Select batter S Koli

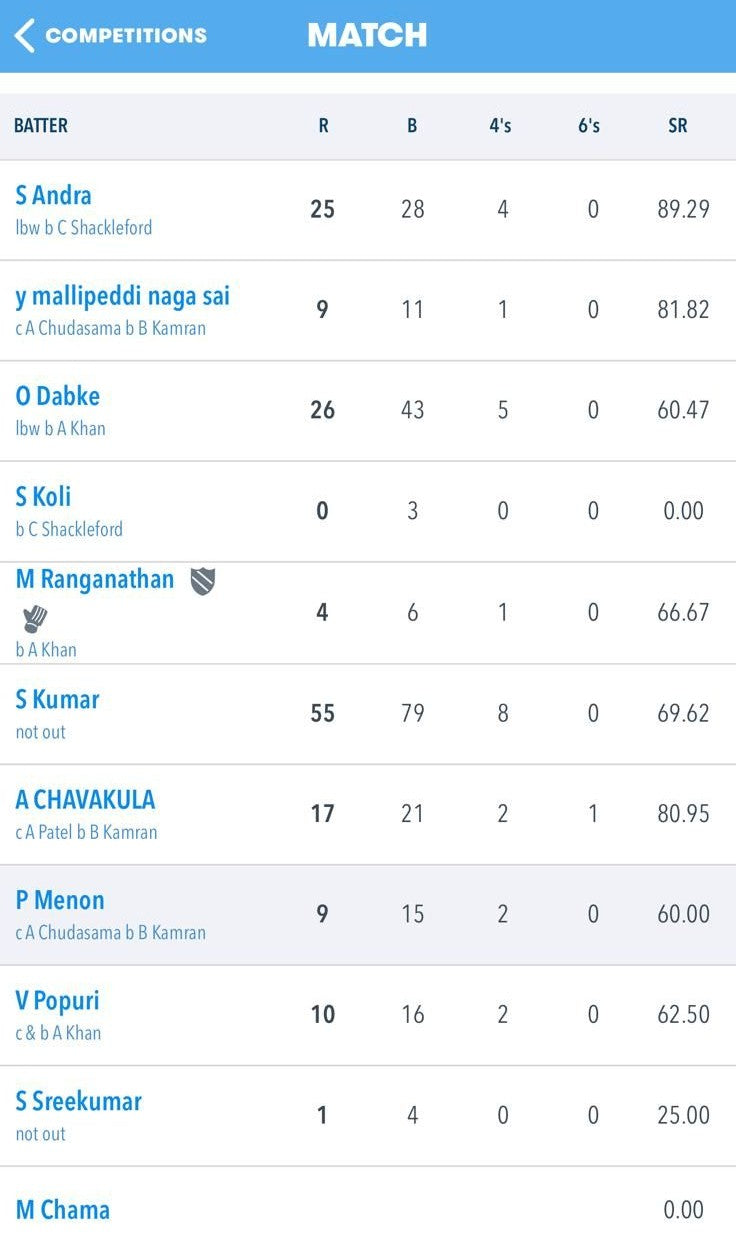point(44,496)
